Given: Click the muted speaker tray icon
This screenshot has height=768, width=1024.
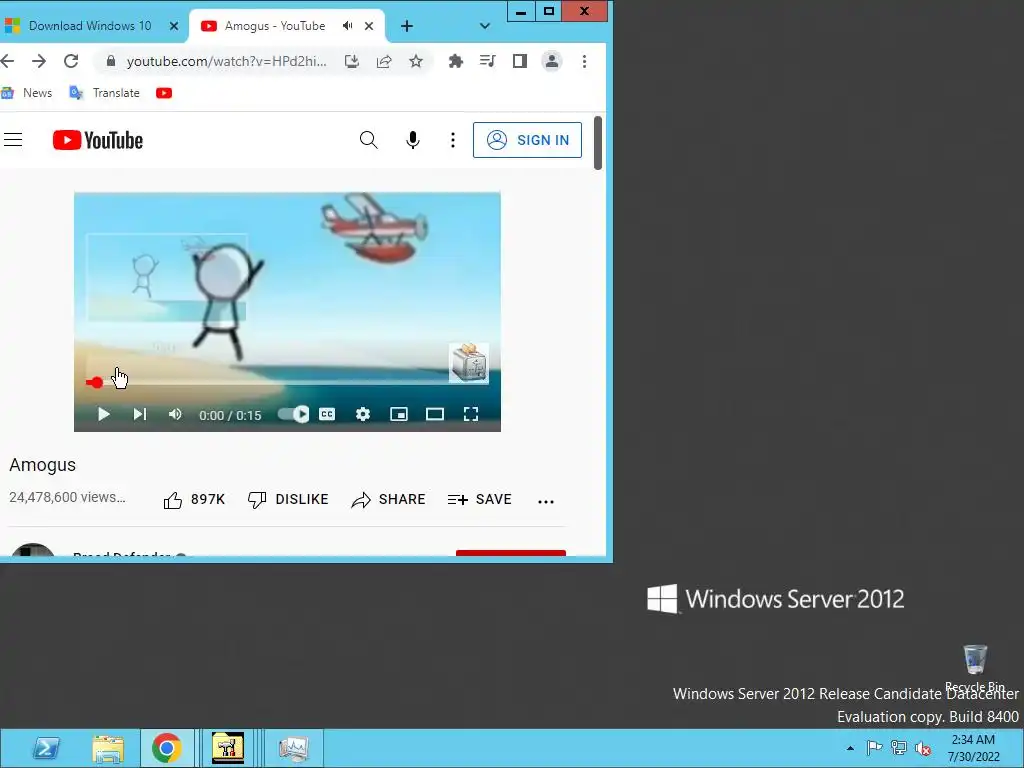Looking at the screenshot, I should 923,748.
